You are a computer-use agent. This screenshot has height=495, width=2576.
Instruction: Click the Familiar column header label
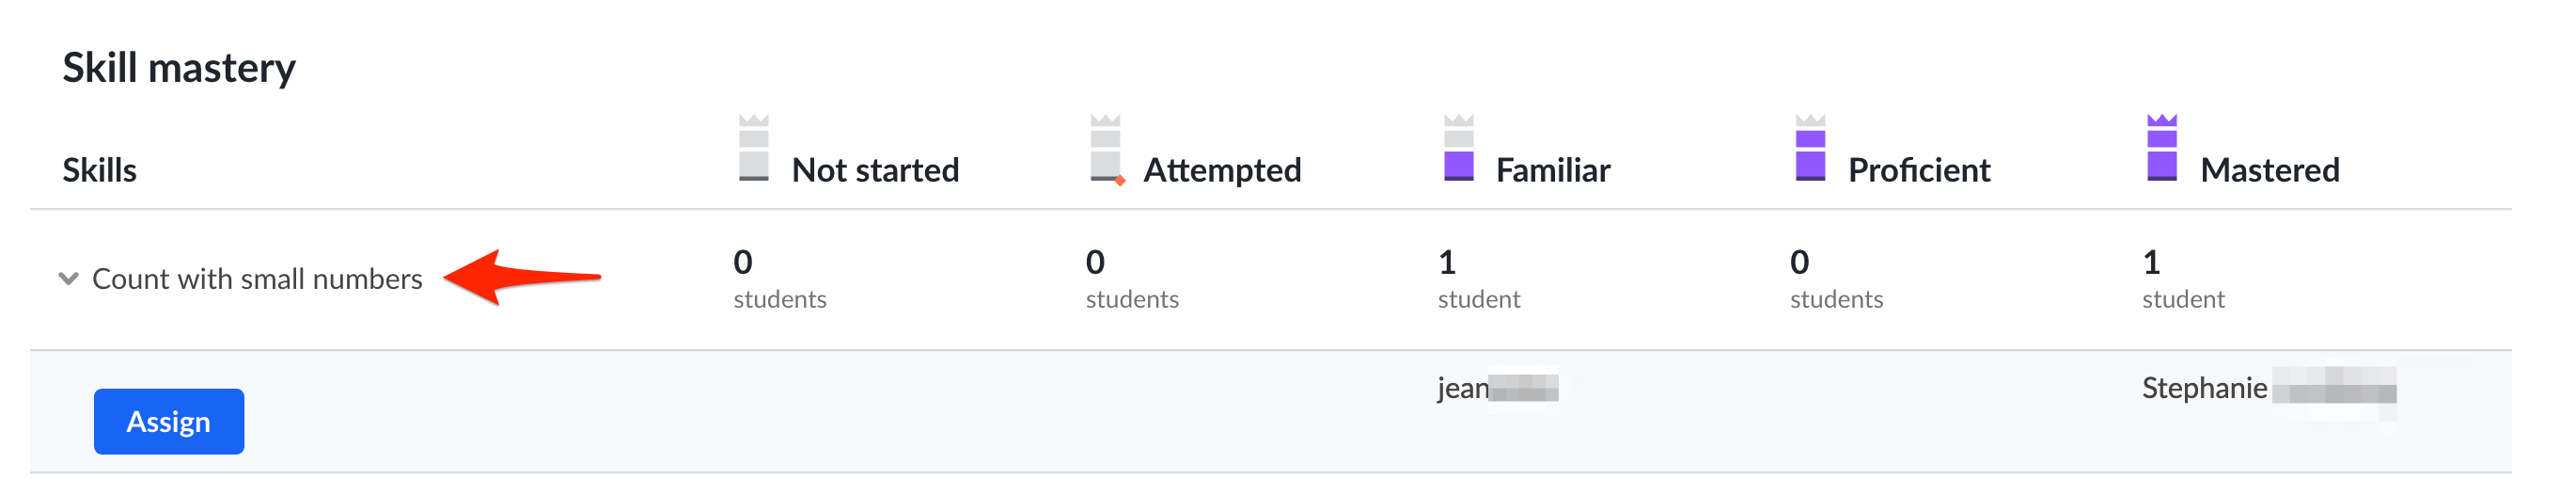pos(1553,170)
